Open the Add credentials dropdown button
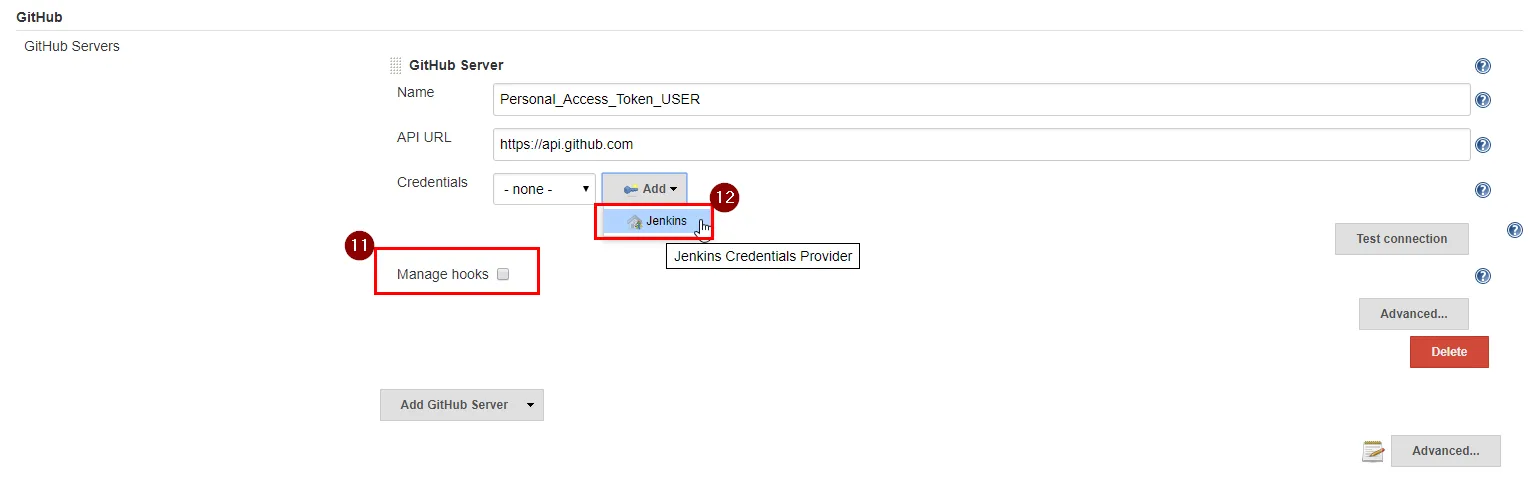This screenshot has width=1534, height=479. coord(644,189)
